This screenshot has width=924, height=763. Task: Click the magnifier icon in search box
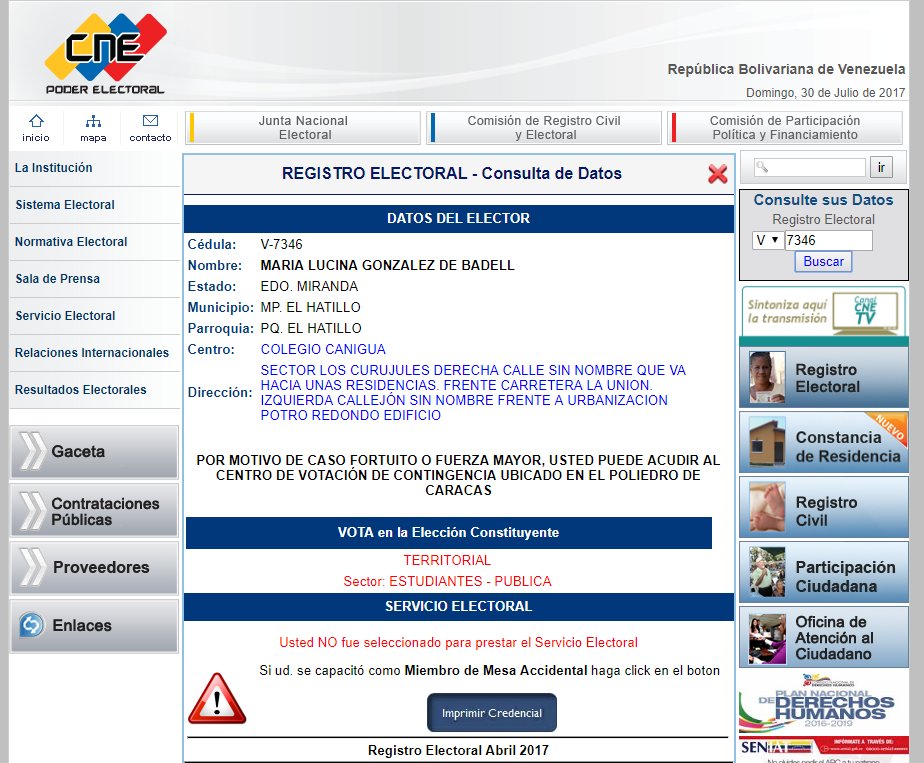click(x=762, y=167)
